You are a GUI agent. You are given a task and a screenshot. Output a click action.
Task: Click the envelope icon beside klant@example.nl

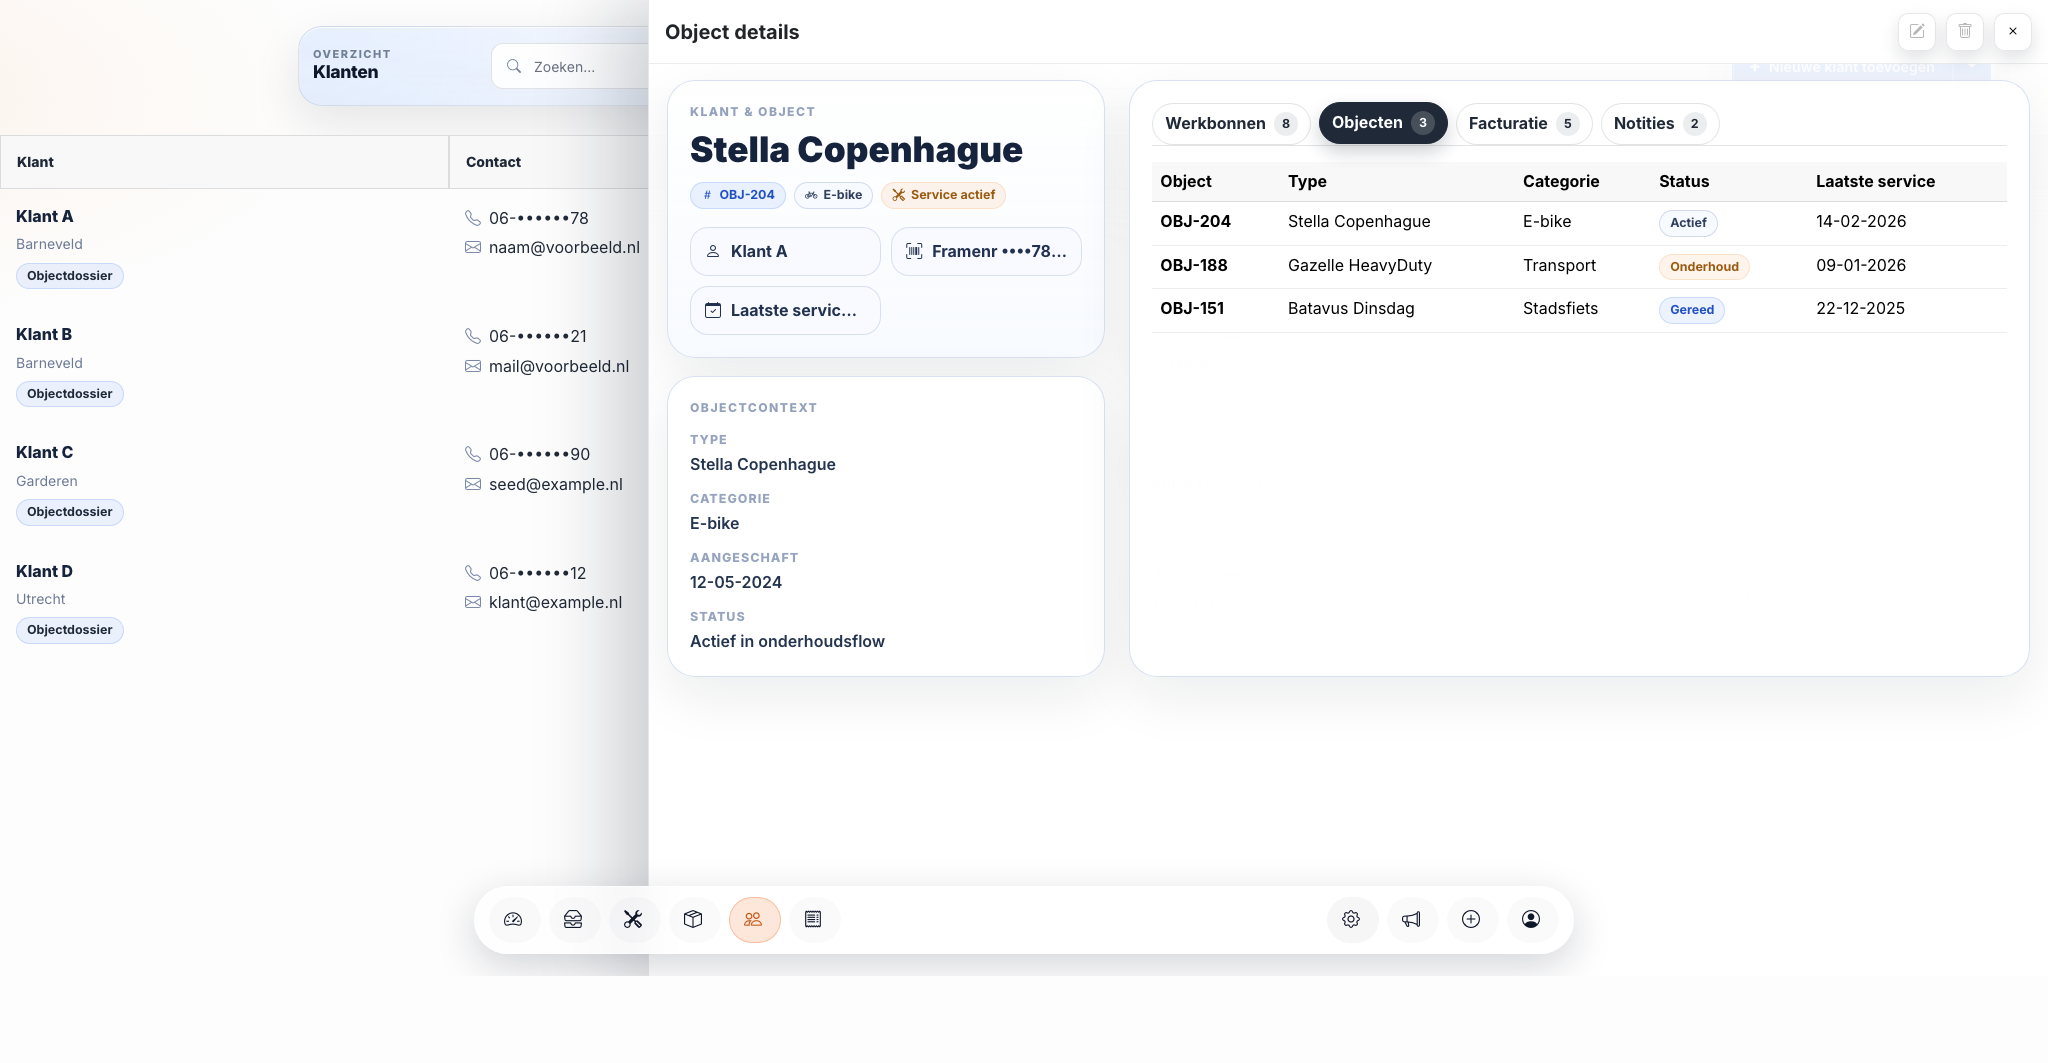point(473,602)
